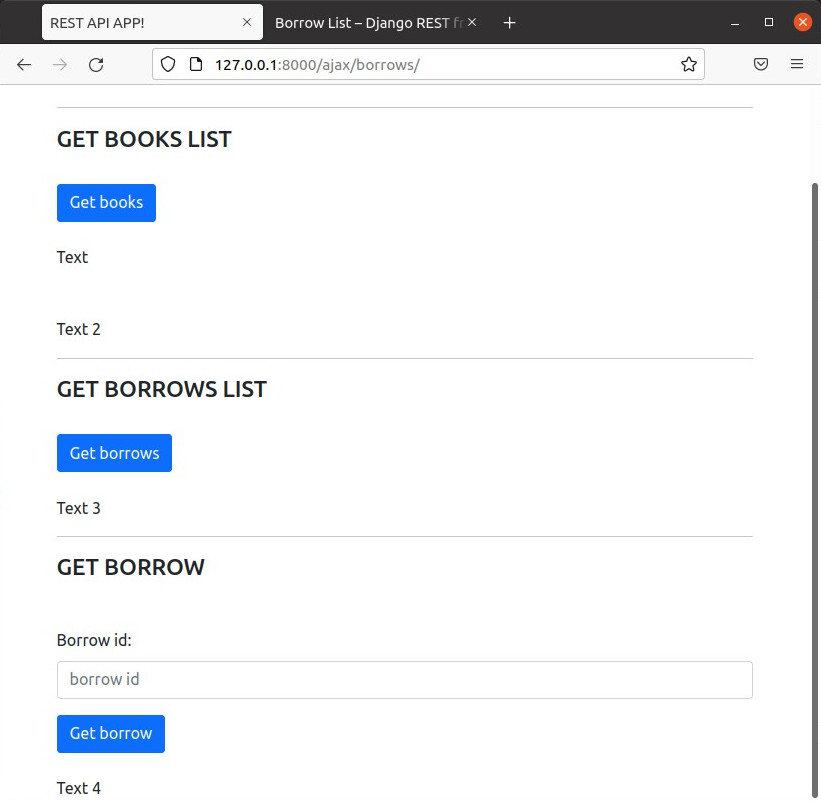Close the REST API APP! tab

click(x=247, y=22)
